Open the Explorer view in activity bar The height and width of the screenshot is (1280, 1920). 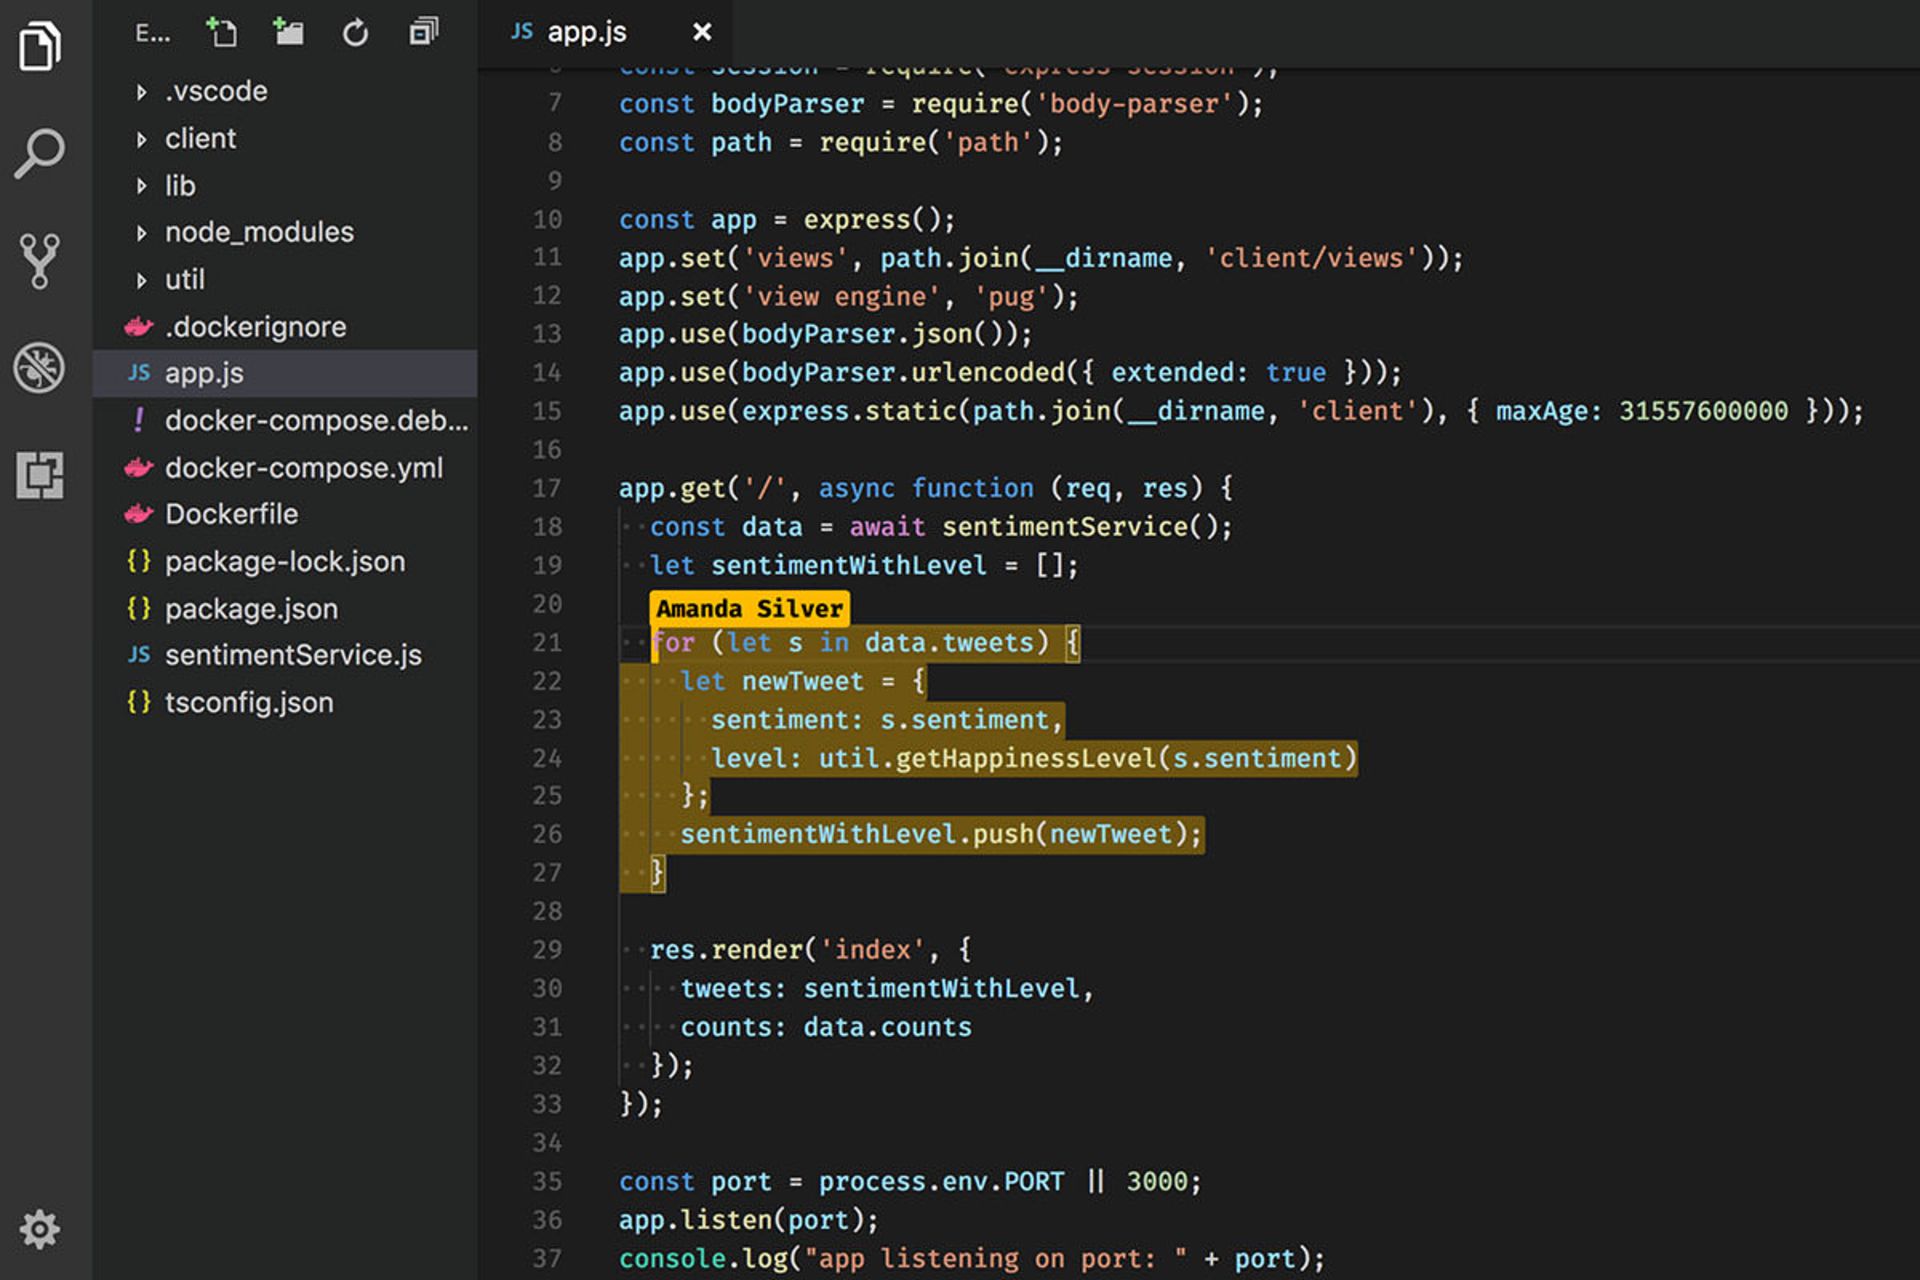click(40, 46)
